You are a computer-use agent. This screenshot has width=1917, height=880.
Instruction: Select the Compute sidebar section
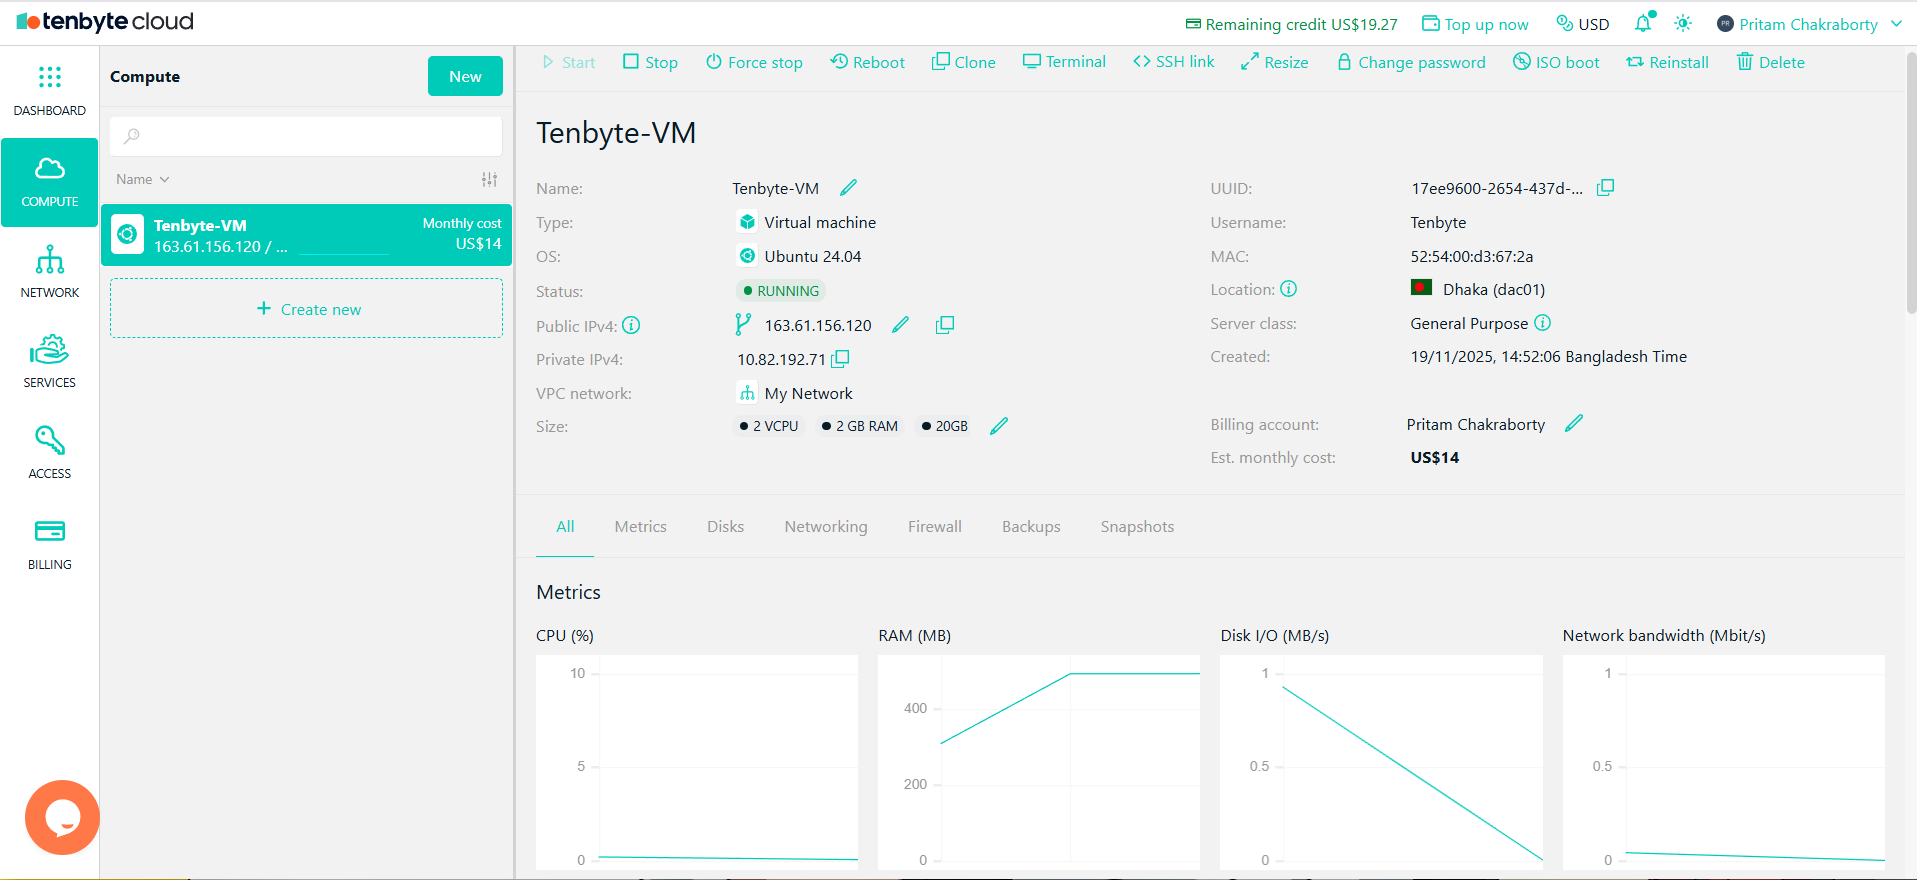click(49, 182)
